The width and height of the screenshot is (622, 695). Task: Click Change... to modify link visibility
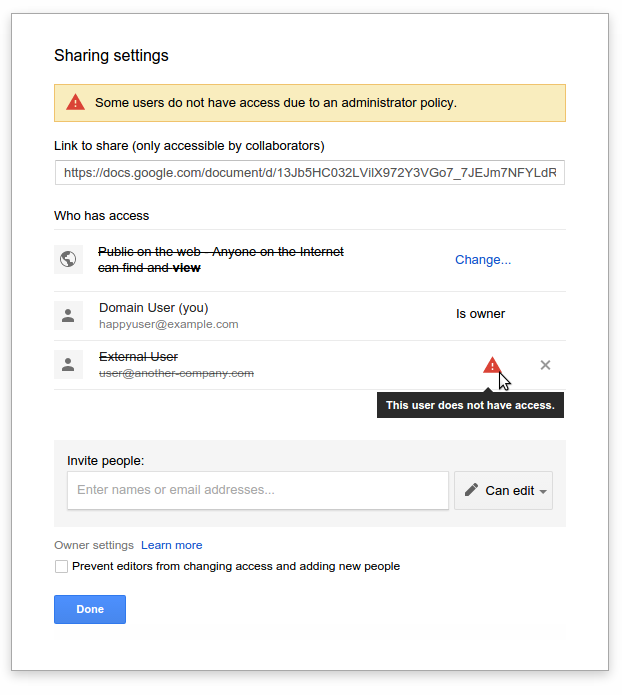pyautogui.click(x=483, y=260)
